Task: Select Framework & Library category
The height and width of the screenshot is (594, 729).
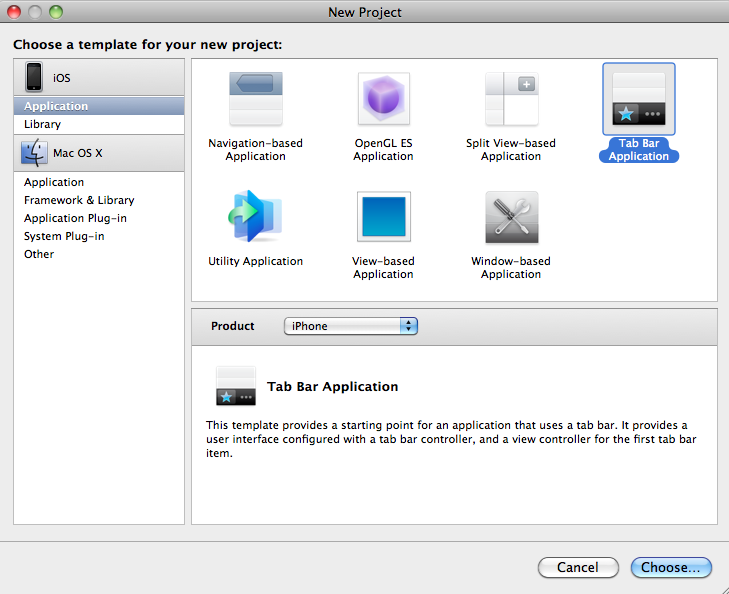Action: pos(99,200)
